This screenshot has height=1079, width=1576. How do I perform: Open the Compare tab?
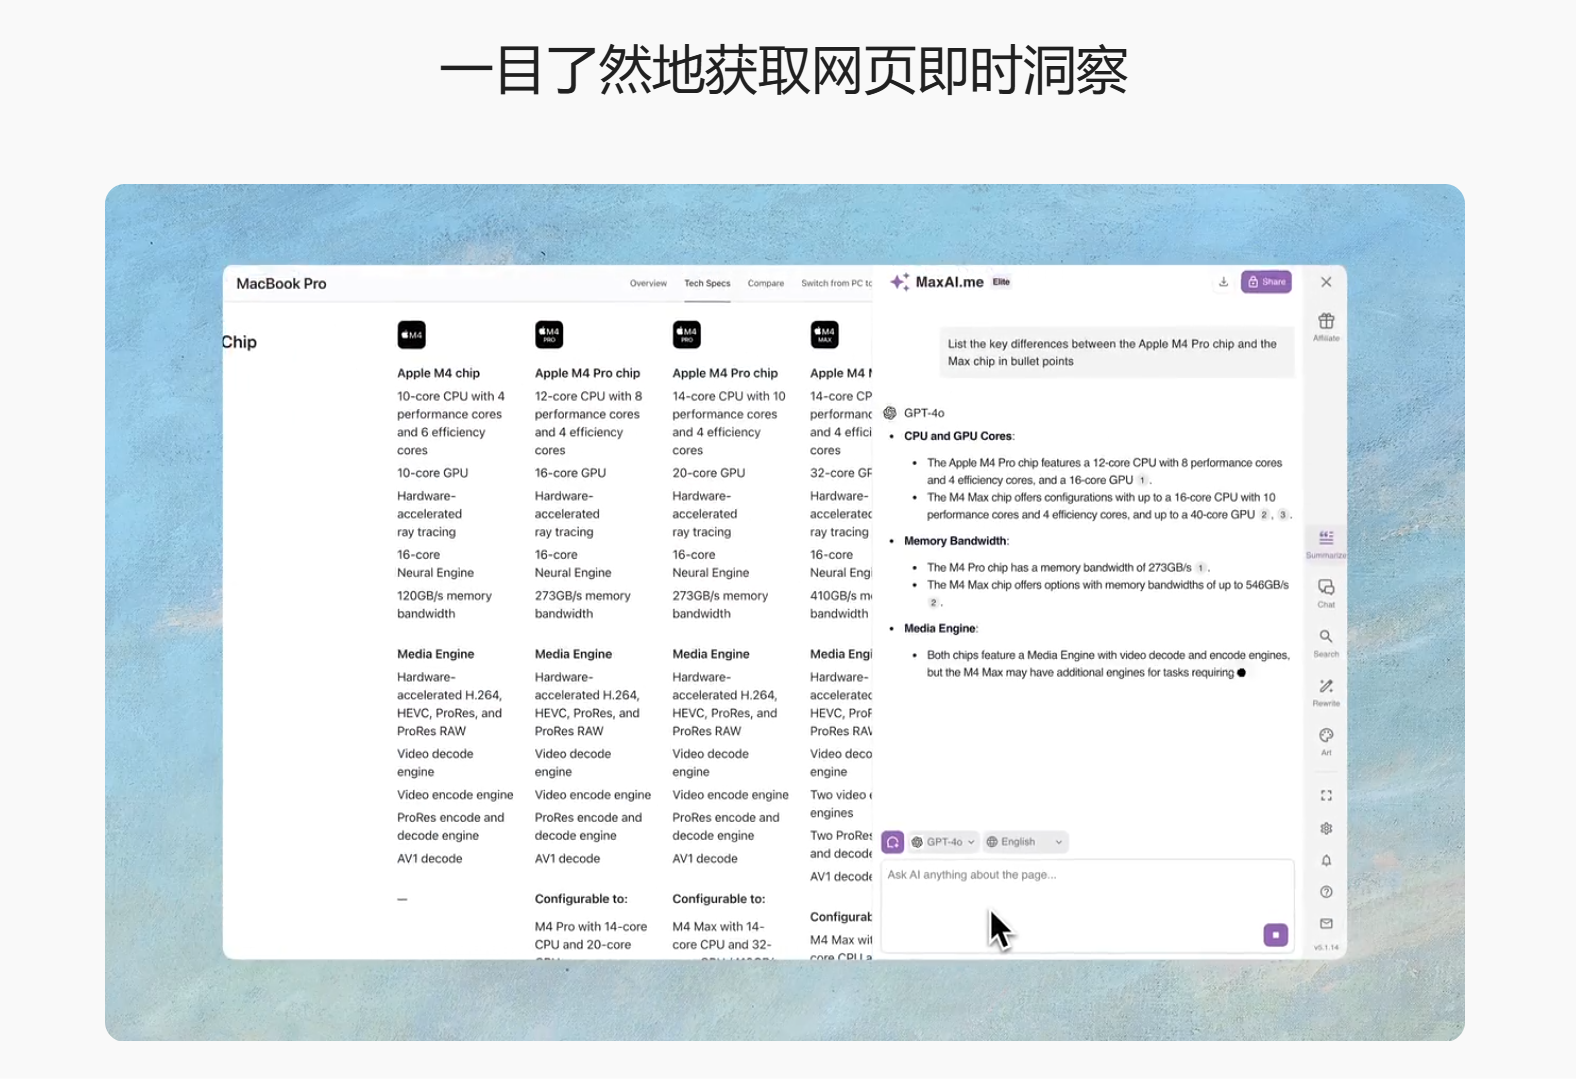click(x=766, y=284)
